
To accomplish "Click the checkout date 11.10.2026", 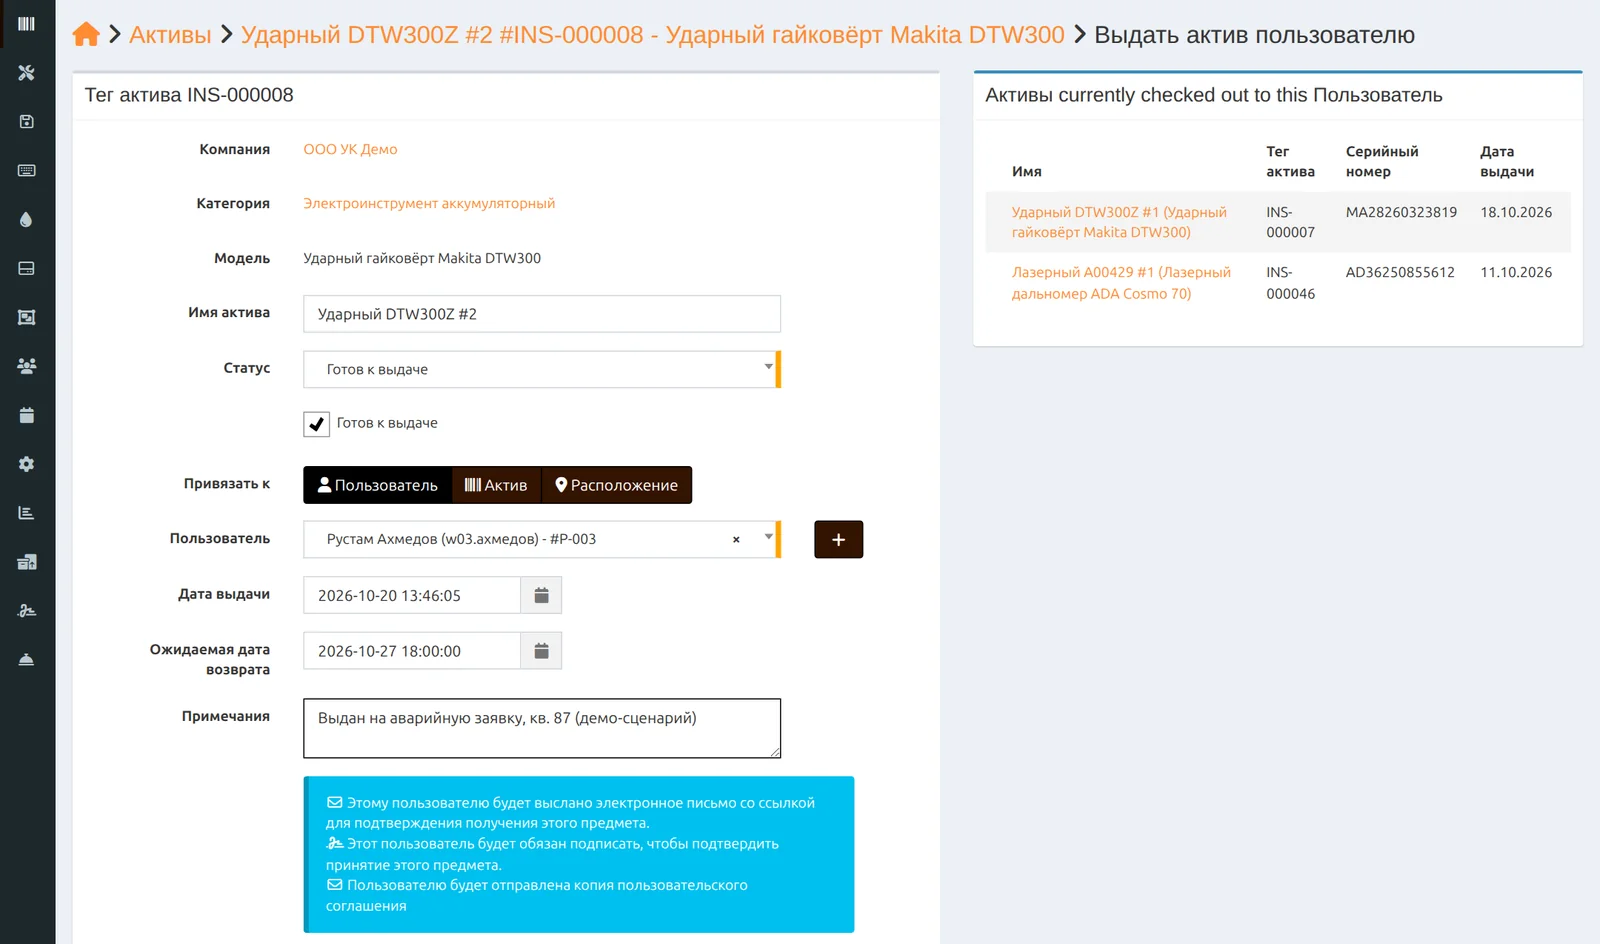I will click(1516, 272).
